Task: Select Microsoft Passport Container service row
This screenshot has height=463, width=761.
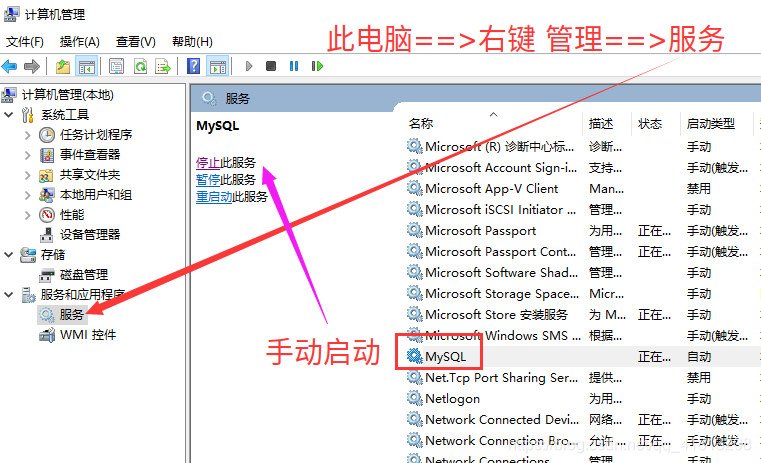Action: [582, 252]
